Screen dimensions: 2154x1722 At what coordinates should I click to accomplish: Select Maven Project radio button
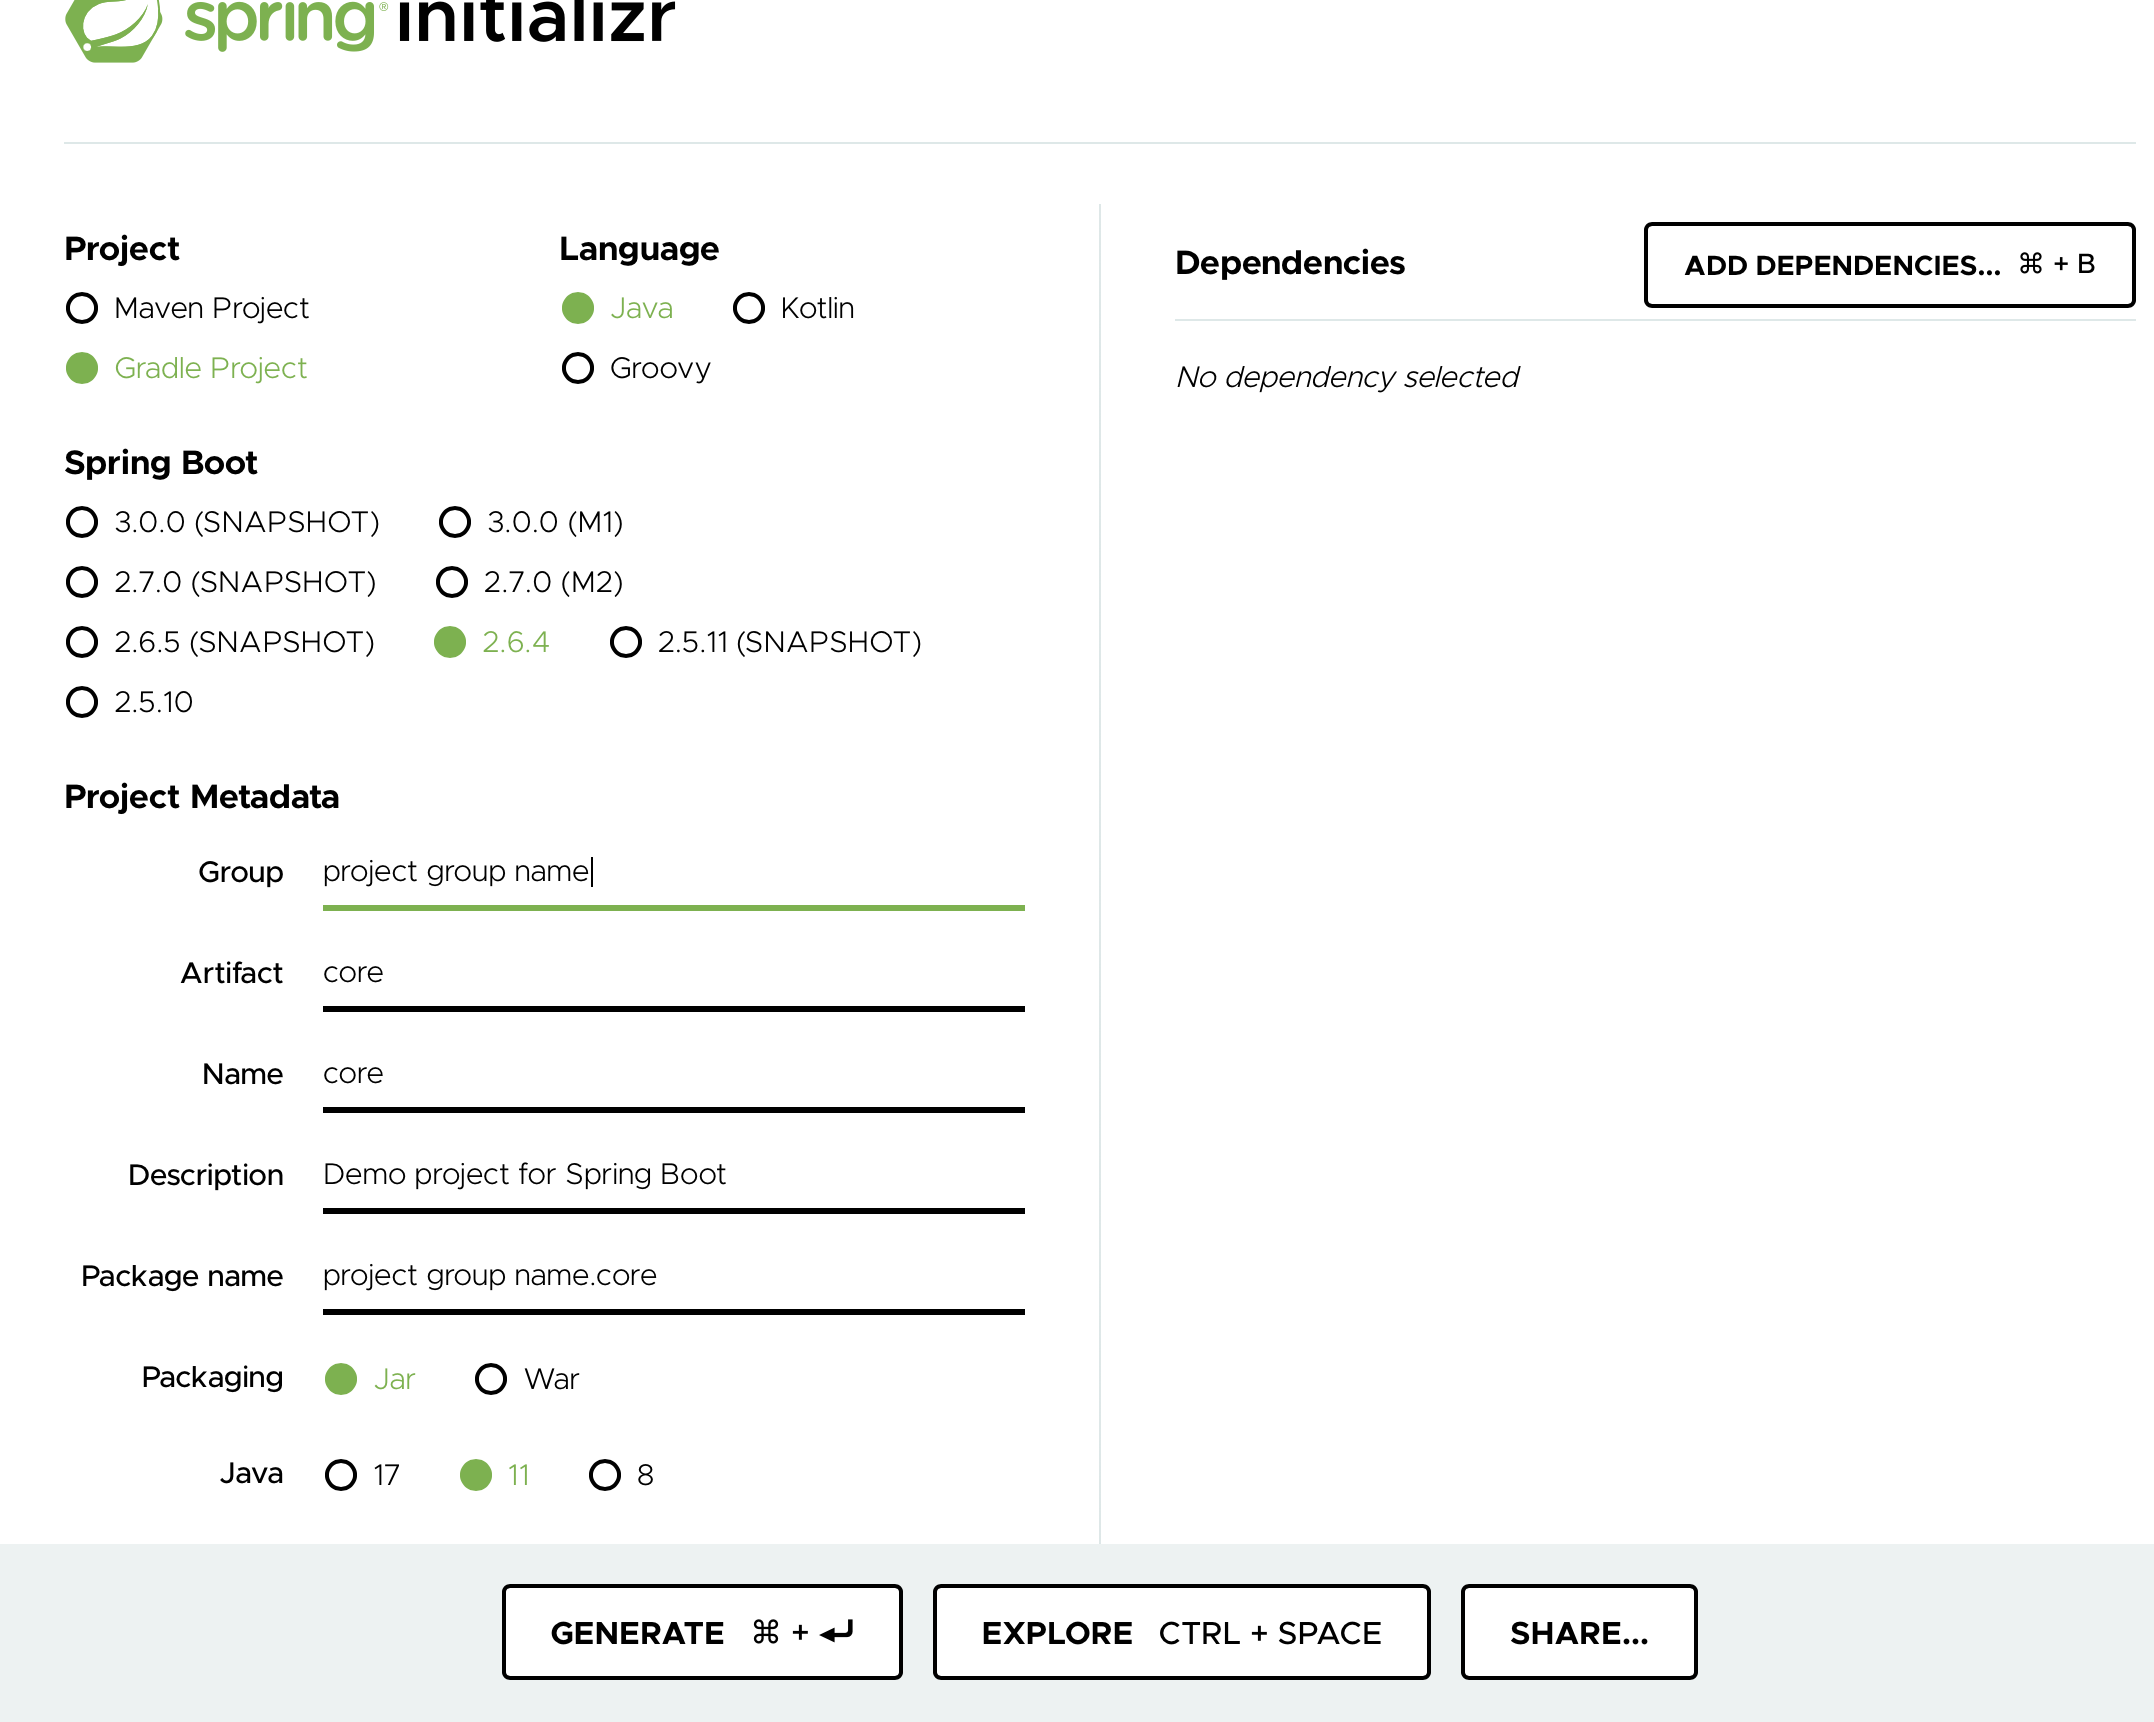pyautogui.click(x=82, y=308)
